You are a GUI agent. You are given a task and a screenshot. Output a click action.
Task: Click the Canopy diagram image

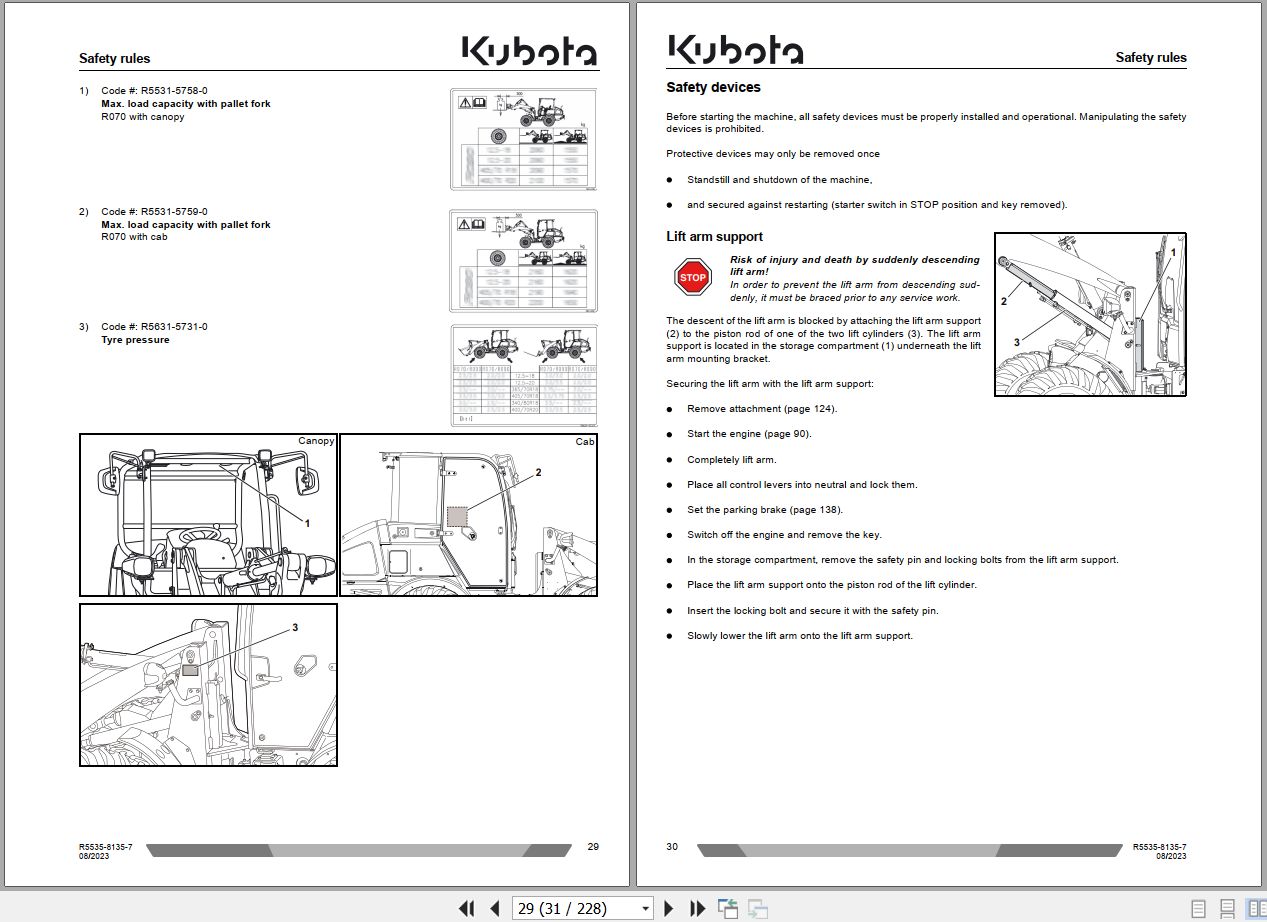coord(207,514)
